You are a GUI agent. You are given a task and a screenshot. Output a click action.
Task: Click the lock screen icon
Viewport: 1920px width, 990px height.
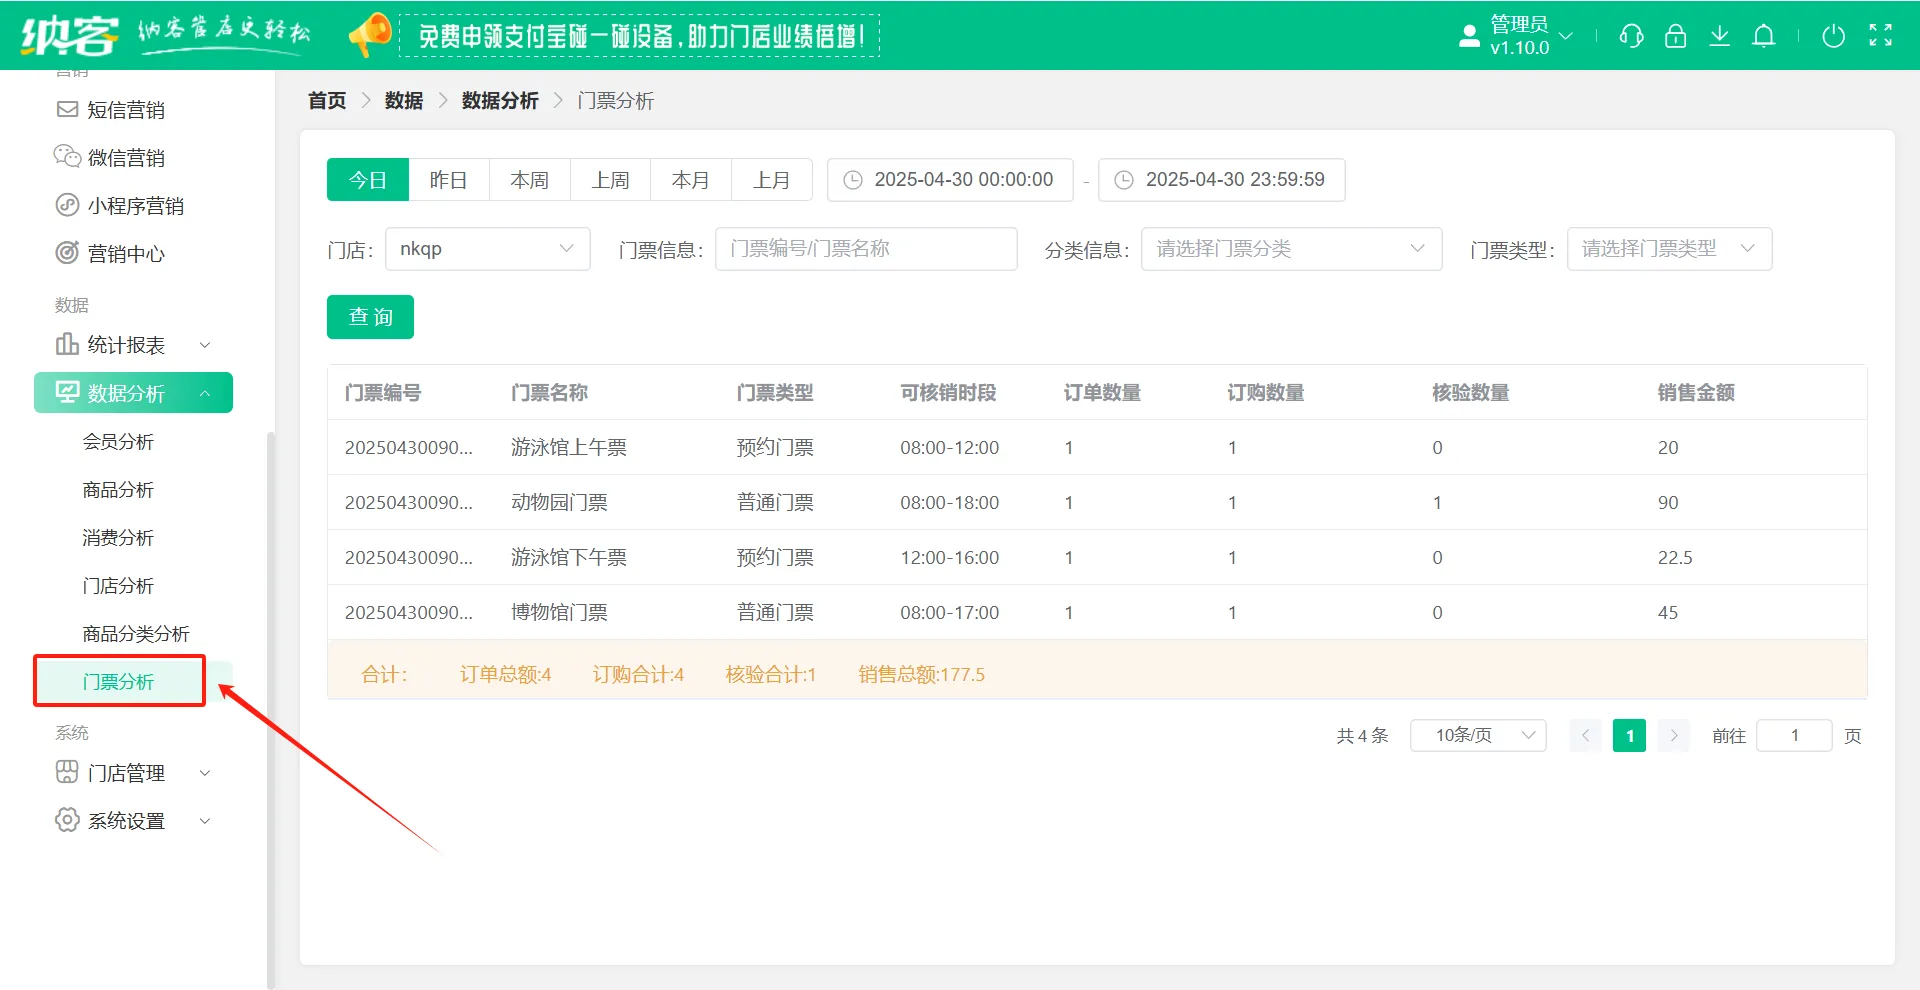[1675, 36]
